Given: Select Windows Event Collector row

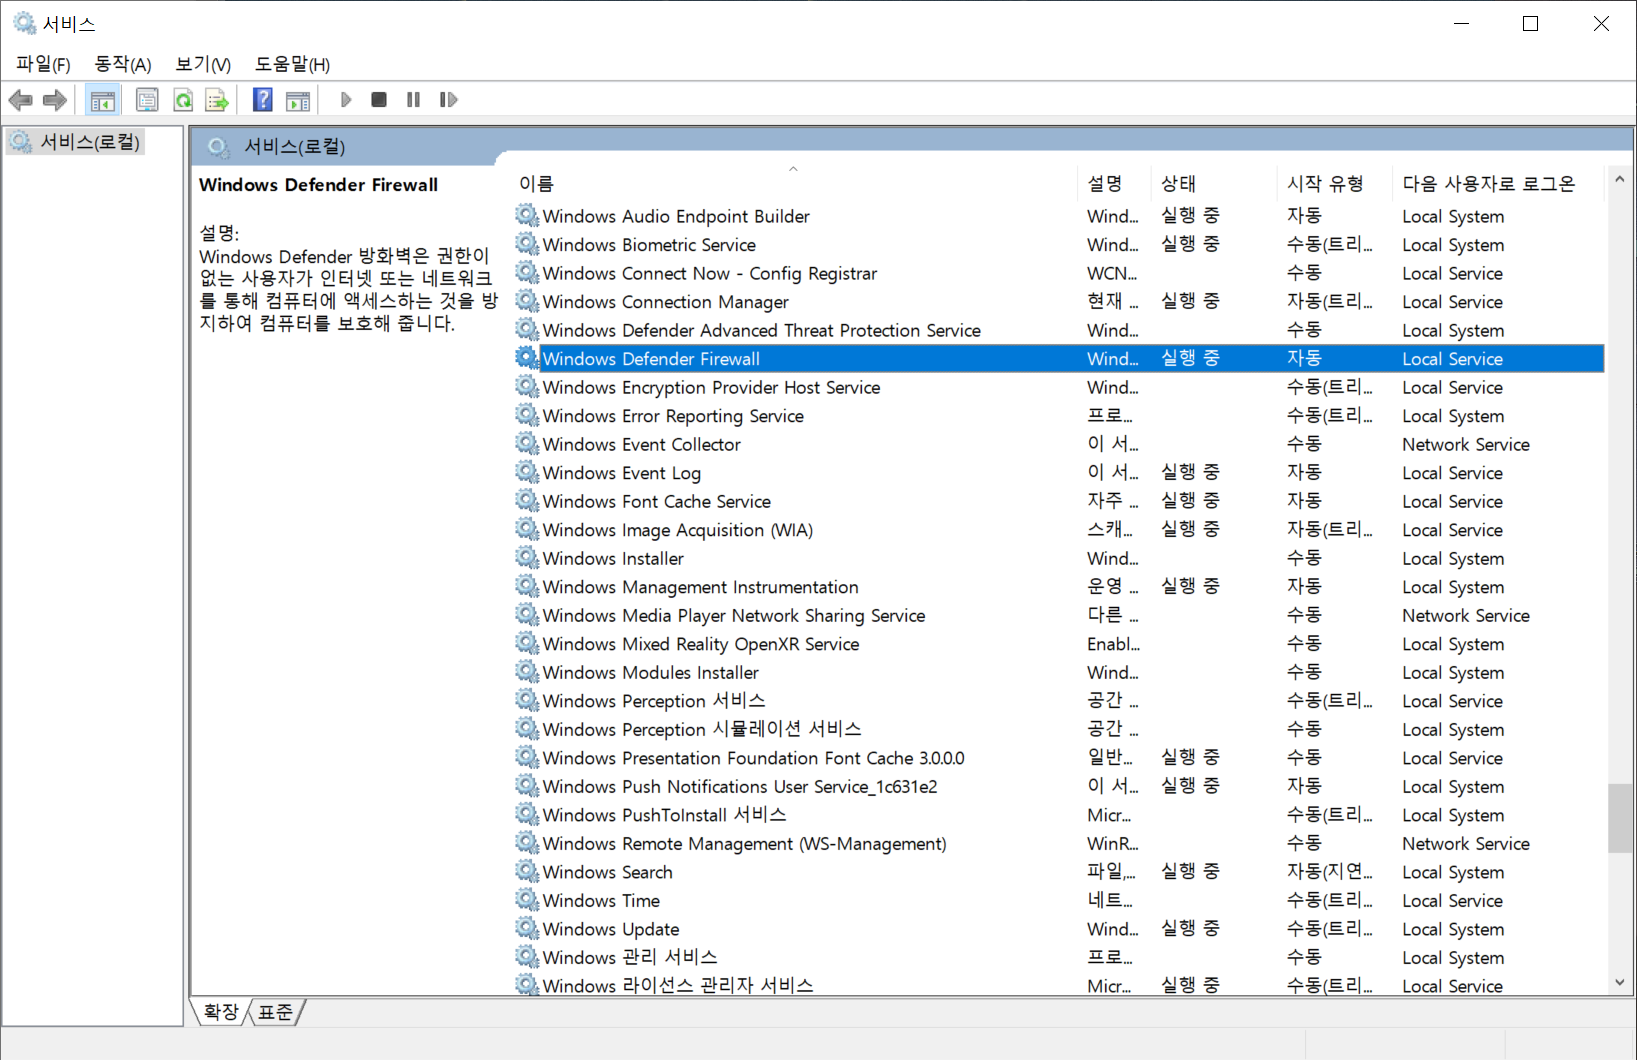Looking at the screenshot, I should pos(1059,444).
